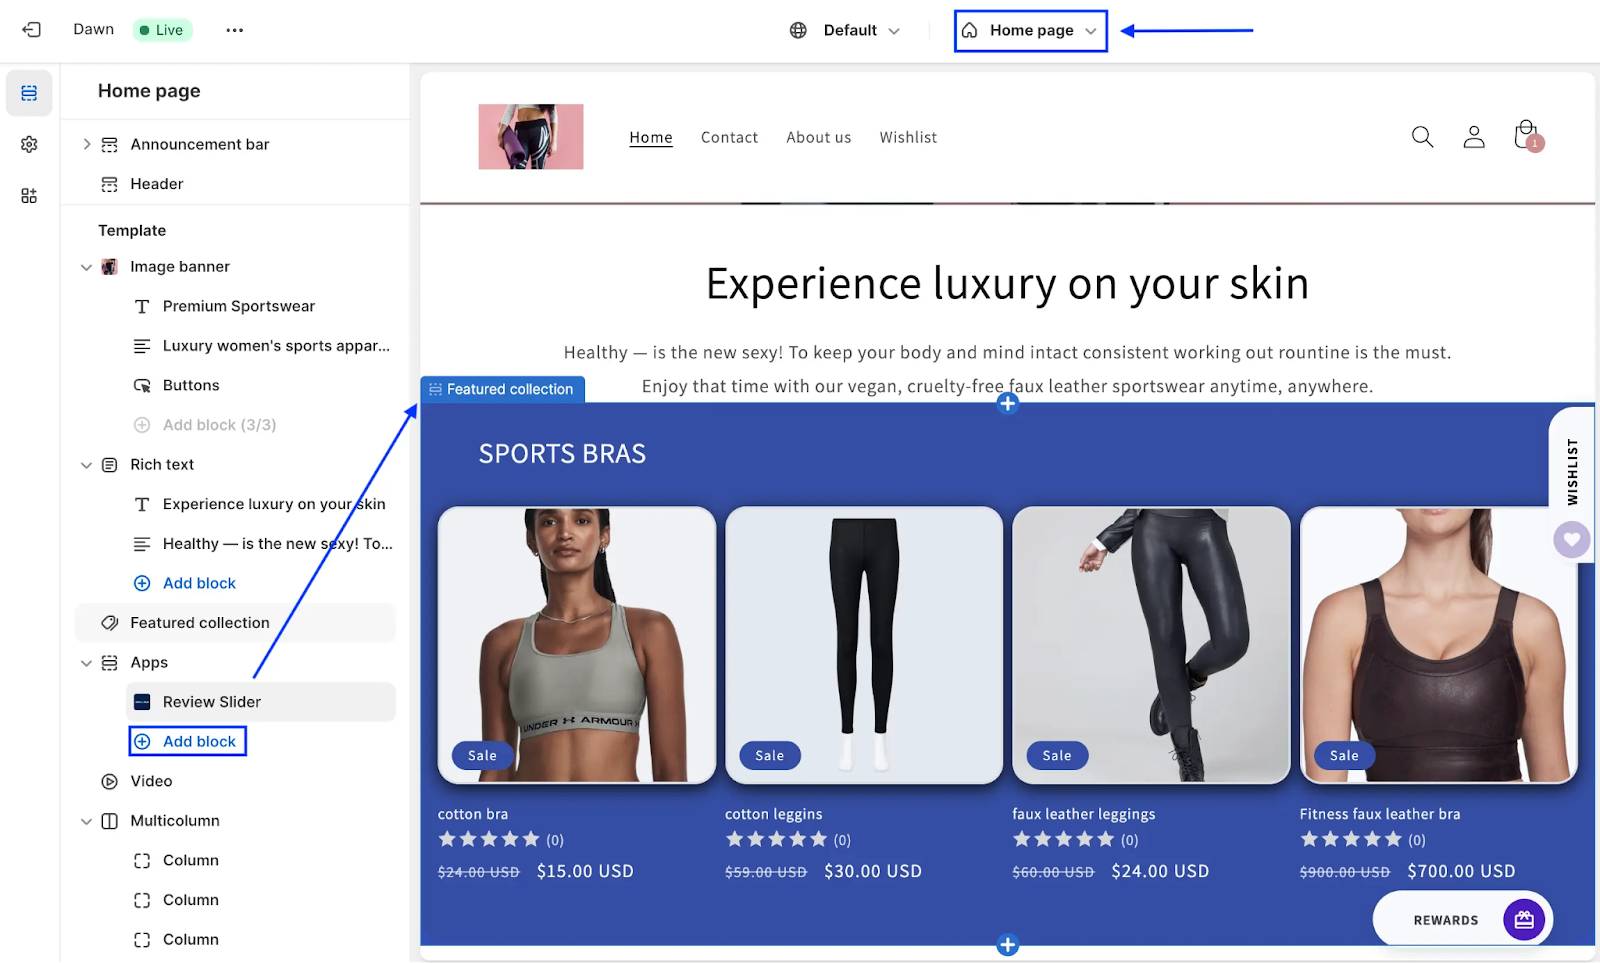Click the Image banner section thumbnail icon
1600x963 pixels.
point(108,266)
